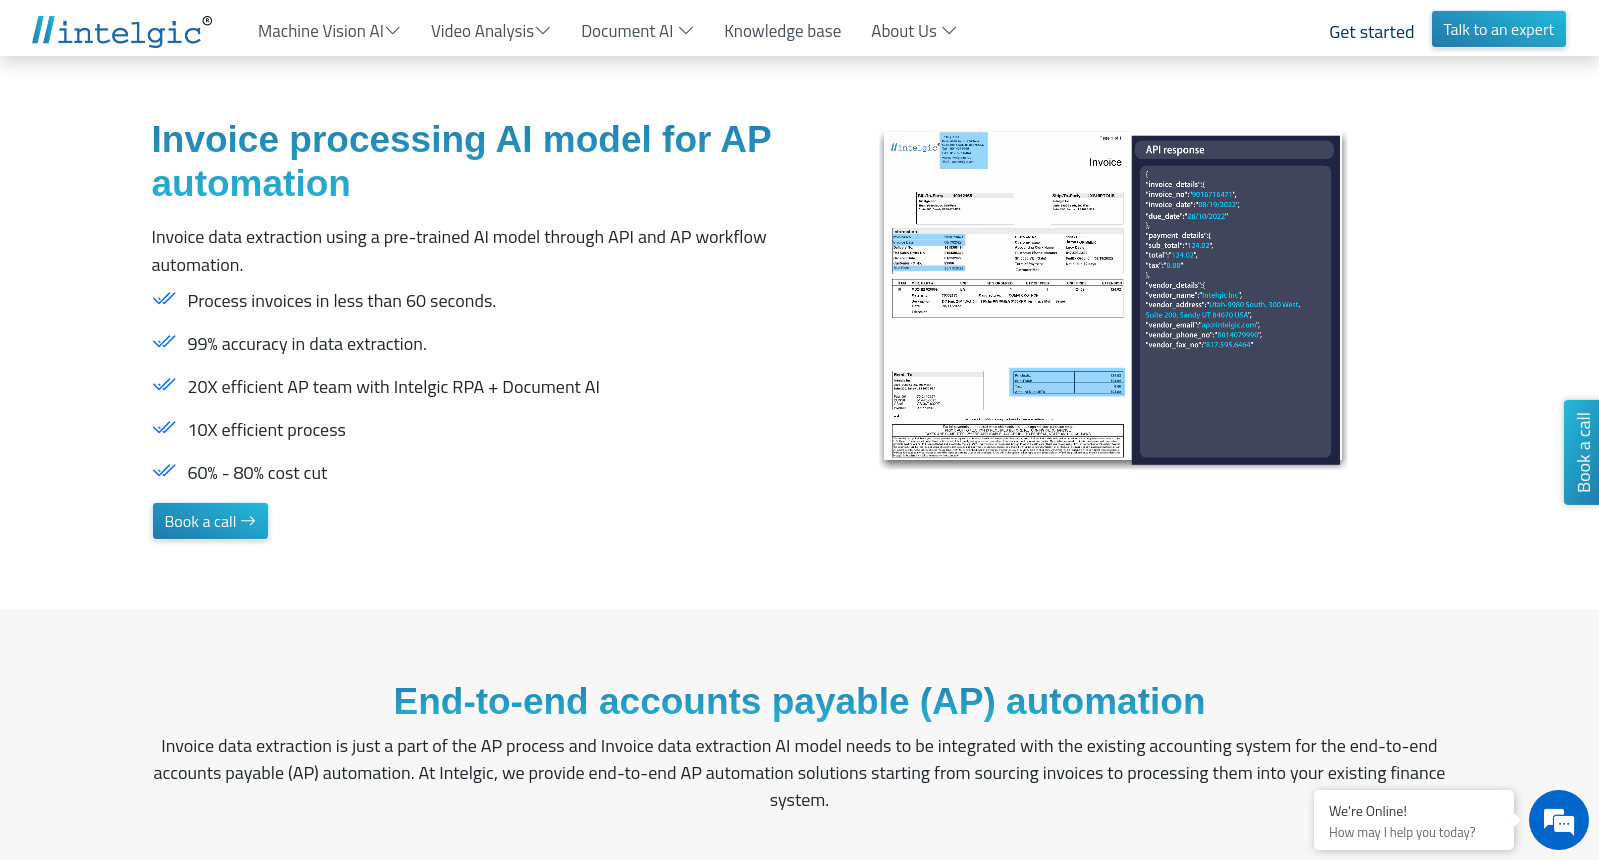
Task: Click the text '60% - 80% cost cut'
Action: point(257,473)
